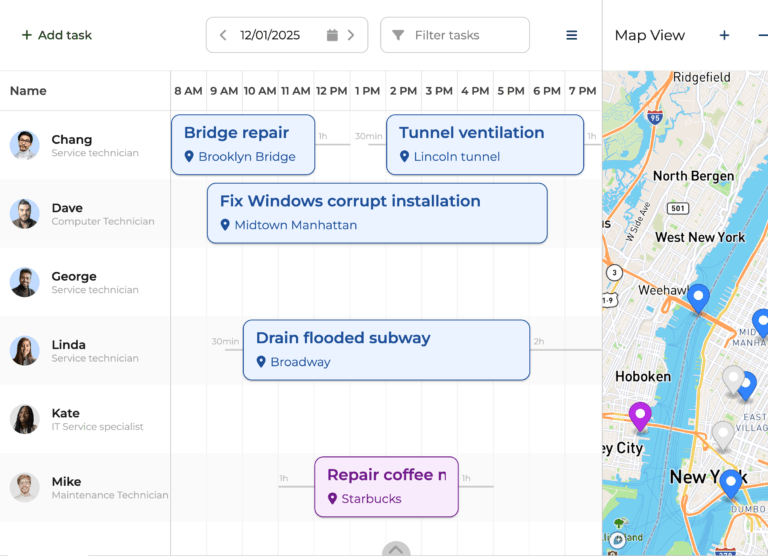The height and width of the screenshot is (556, 768).
Task: Click the blue map pin near Dumbo
Action: (x=731, y=483)
